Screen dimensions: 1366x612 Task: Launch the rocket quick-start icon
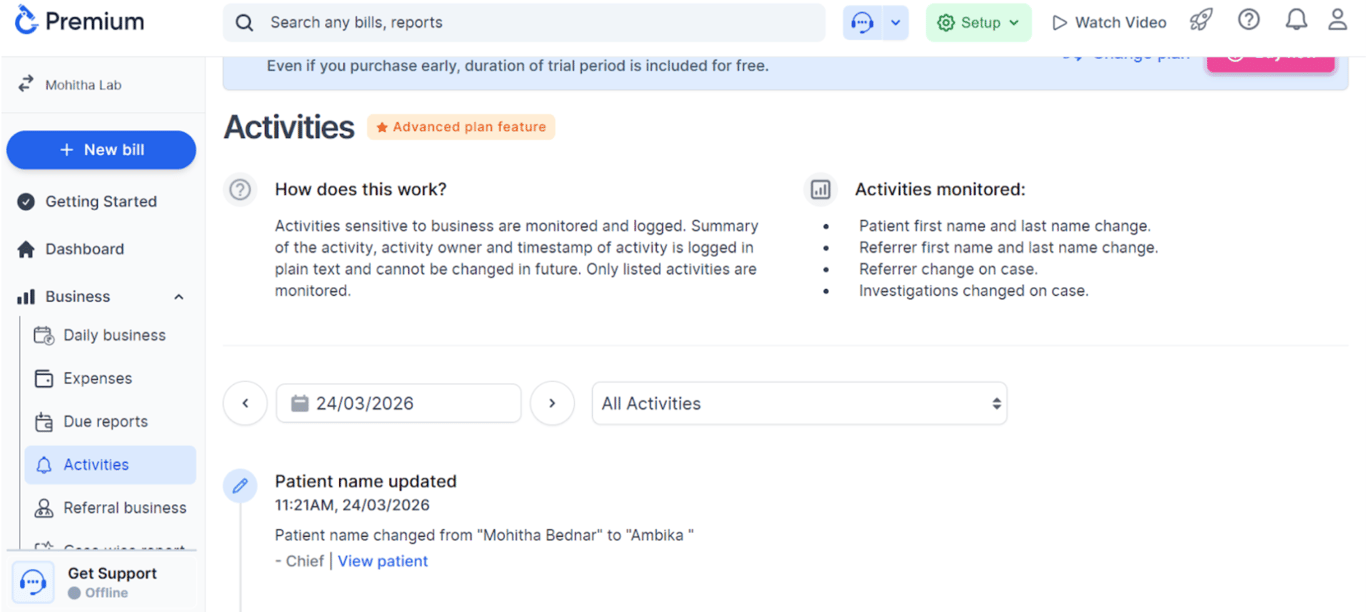[x=1200, y=20]
